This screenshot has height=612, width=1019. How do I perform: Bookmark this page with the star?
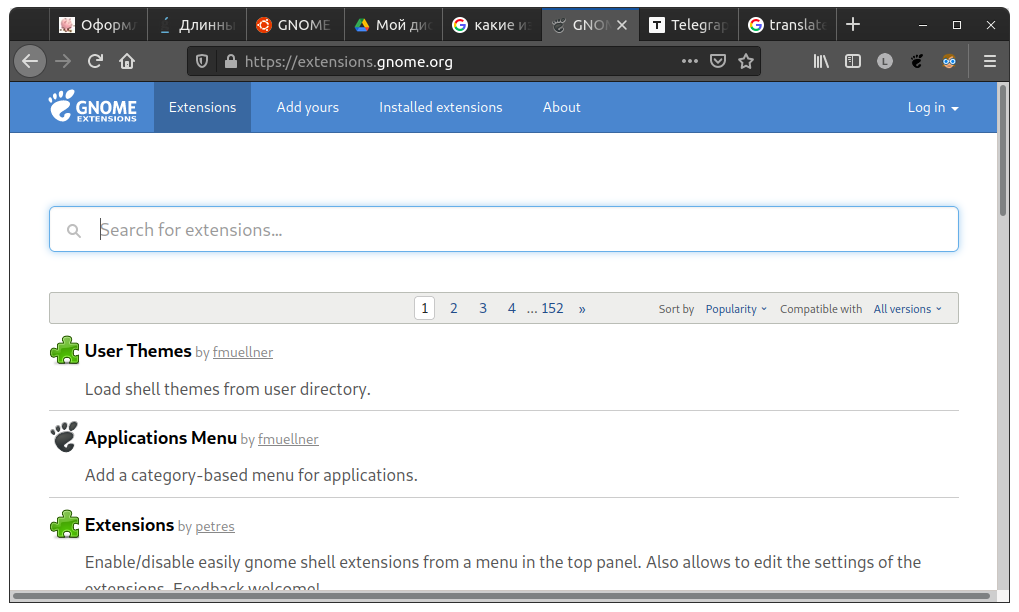pyautogui.click(x=746, y=61)
